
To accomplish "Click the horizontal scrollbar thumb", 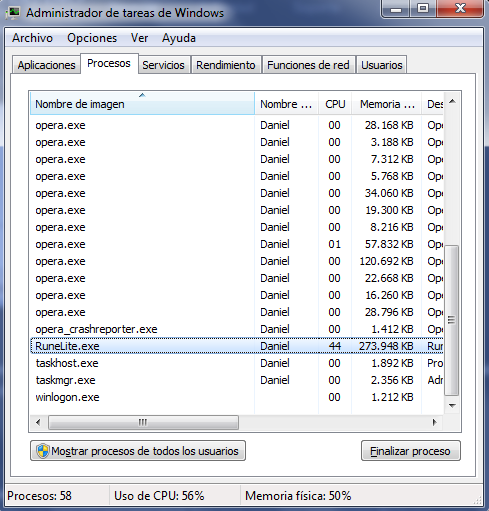I will [x=143, y=422].
